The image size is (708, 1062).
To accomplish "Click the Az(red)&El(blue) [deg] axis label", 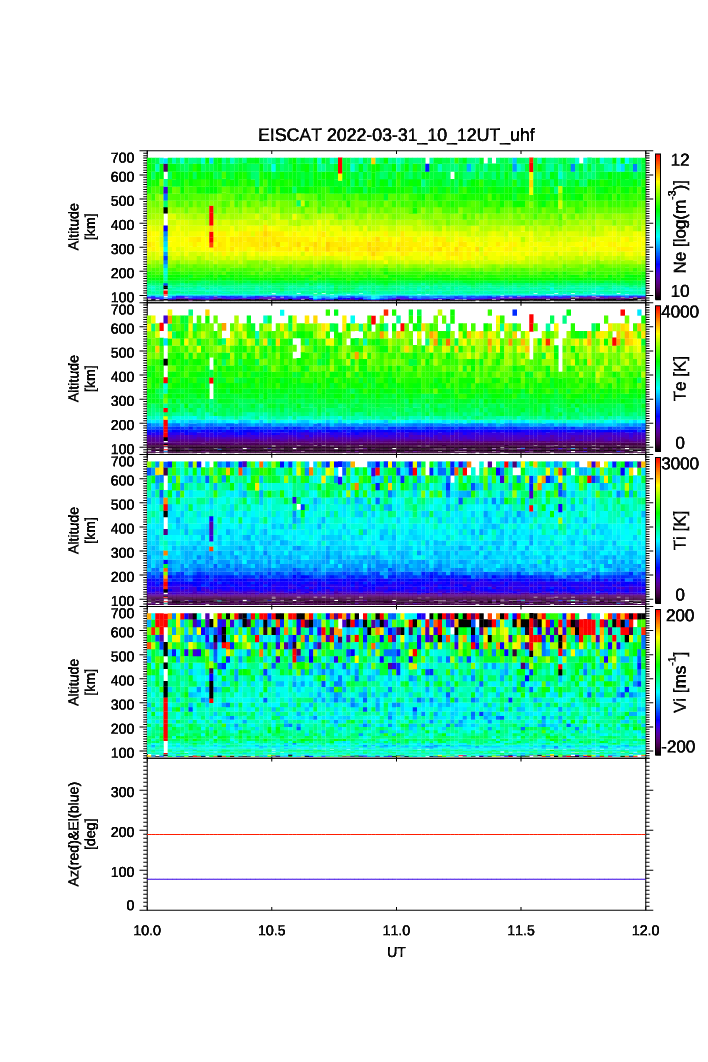I will tap(82, 833).
